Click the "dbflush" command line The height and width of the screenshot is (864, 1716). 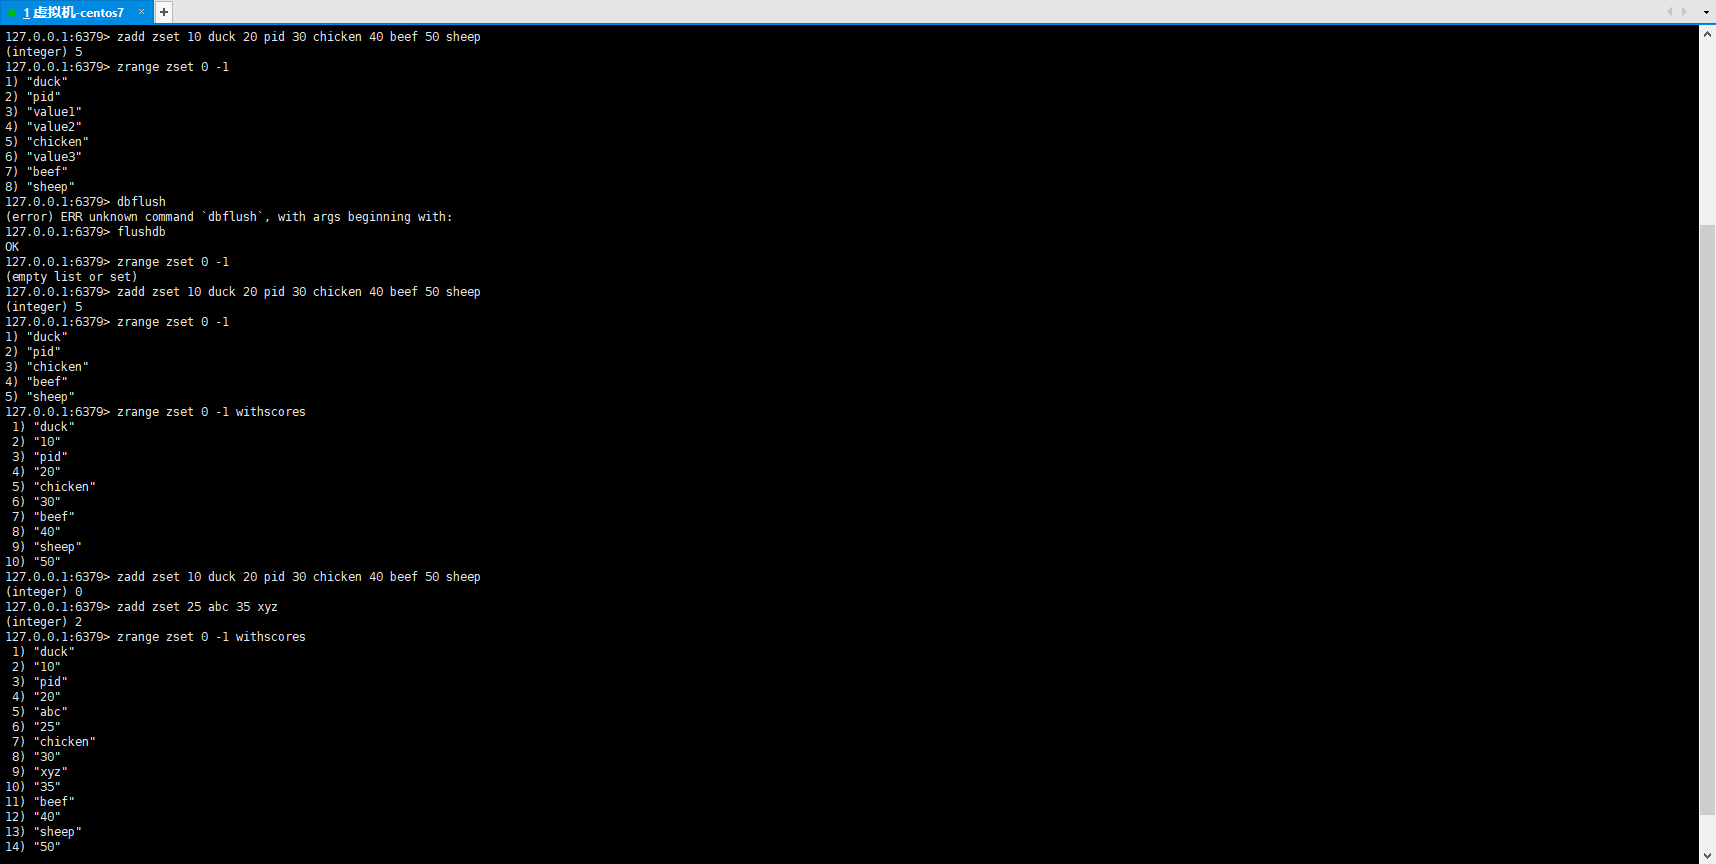point(85,202)
